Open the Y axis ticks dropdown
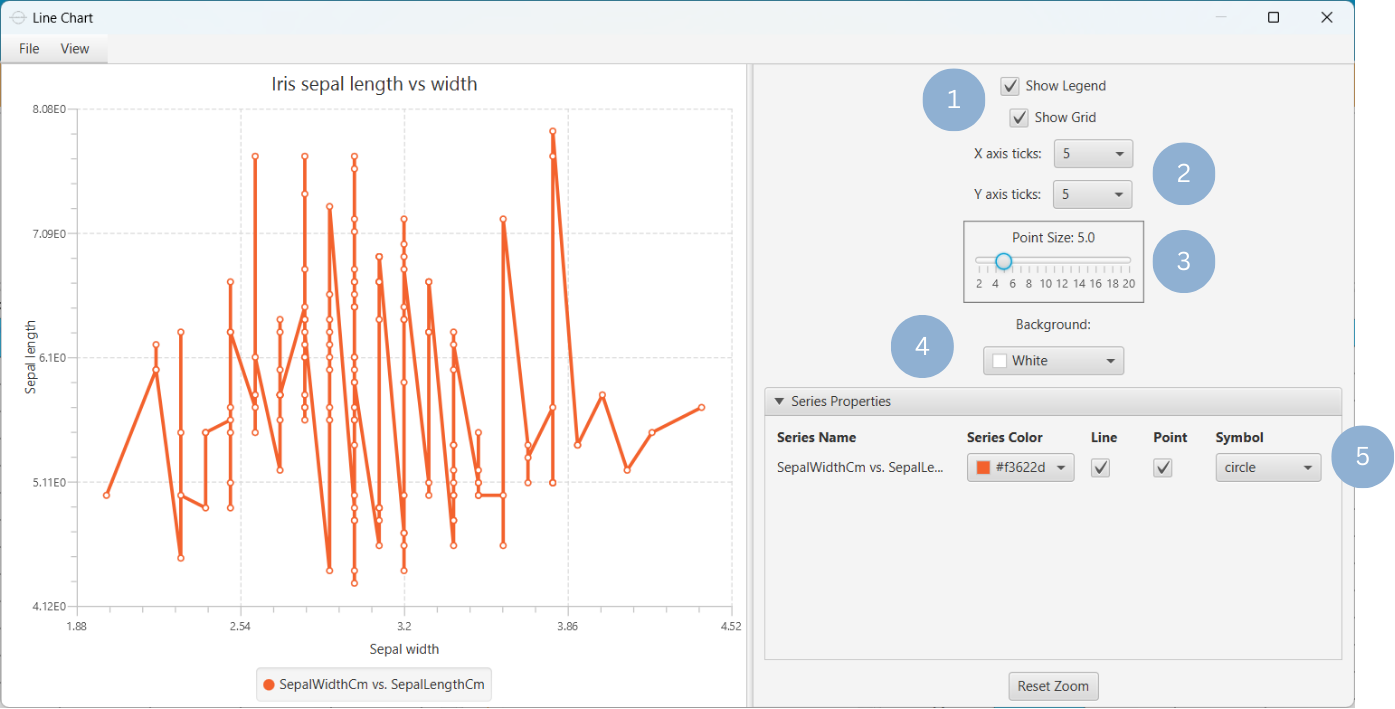This screenshot has width=1395, height=709. point(1093,194)
